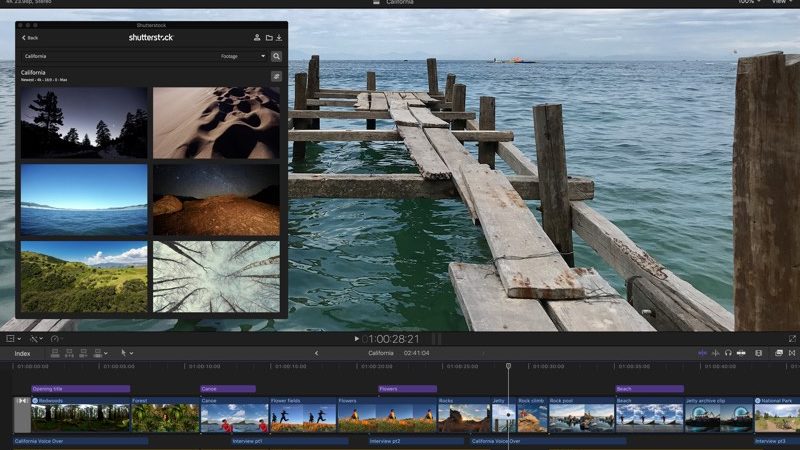Viewport: 800px width, 450px height.
Task: Open the Shutterstock folder icon
Action: point(269,37)
